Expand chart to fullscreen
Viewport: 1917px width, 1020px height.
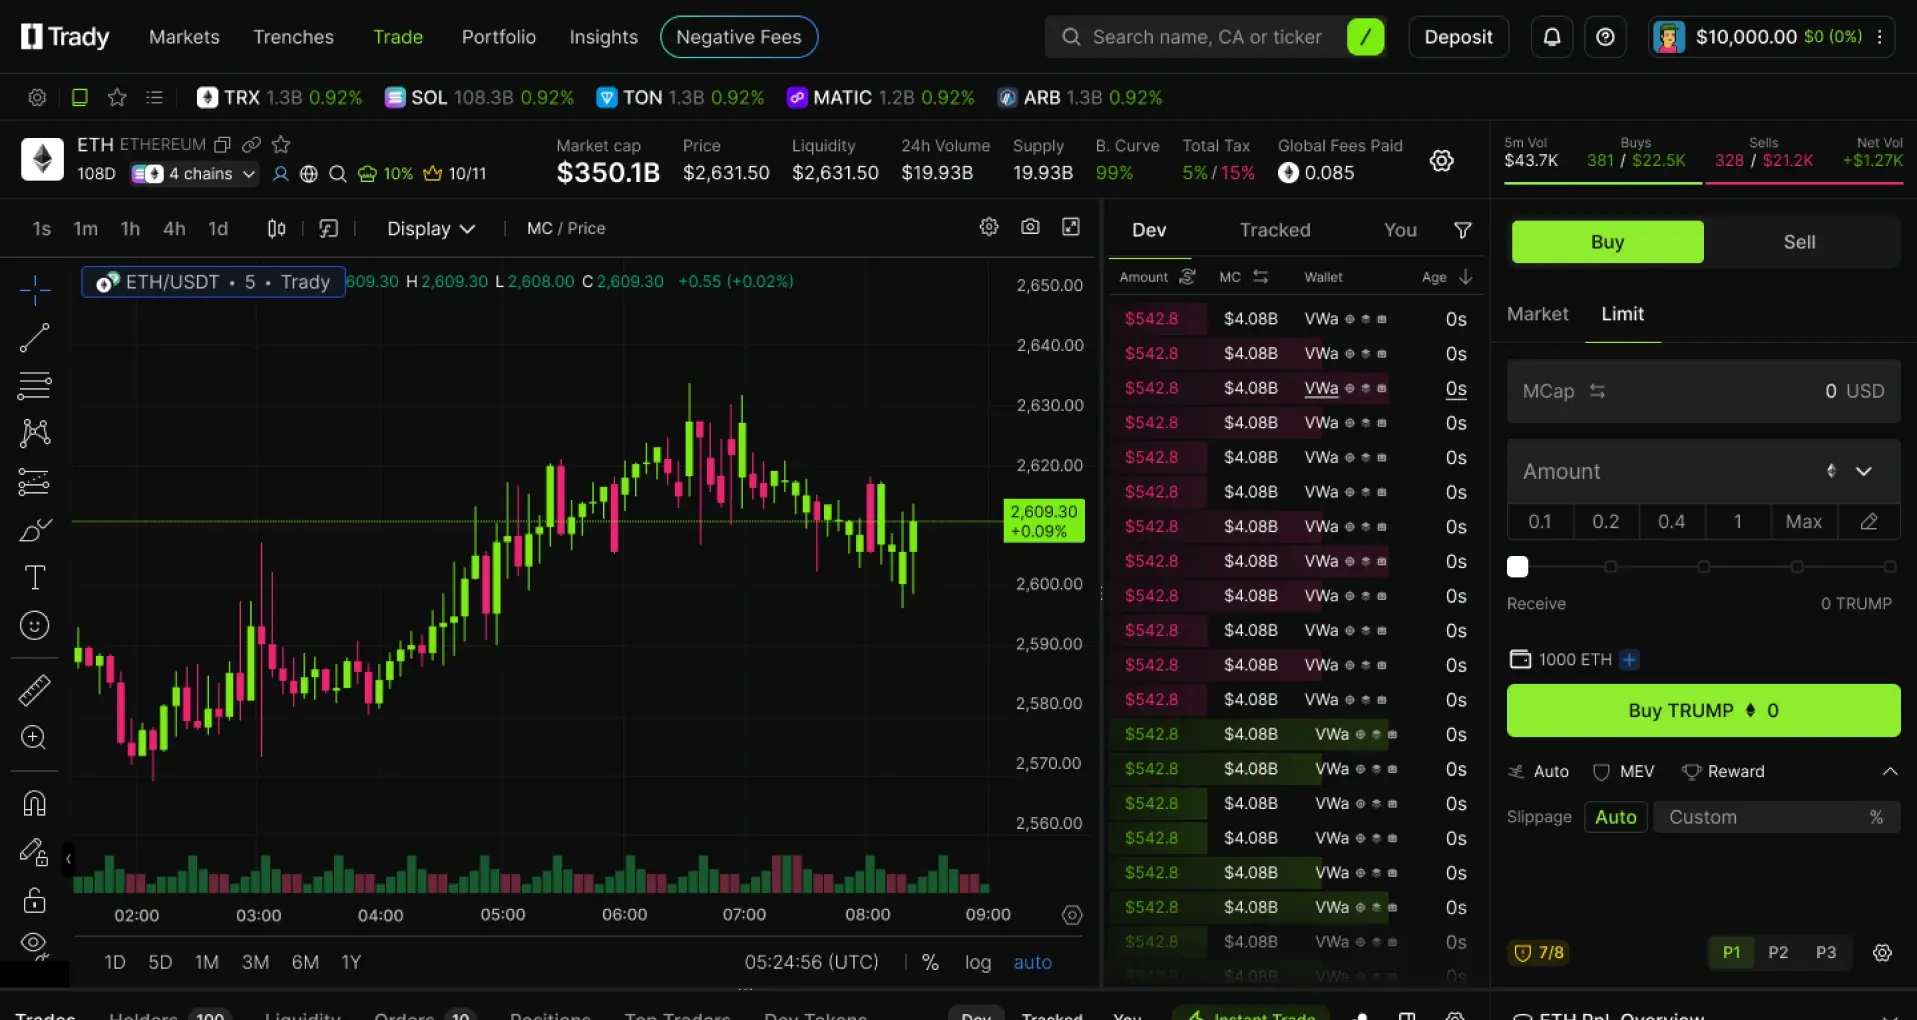click(1071, 227)
